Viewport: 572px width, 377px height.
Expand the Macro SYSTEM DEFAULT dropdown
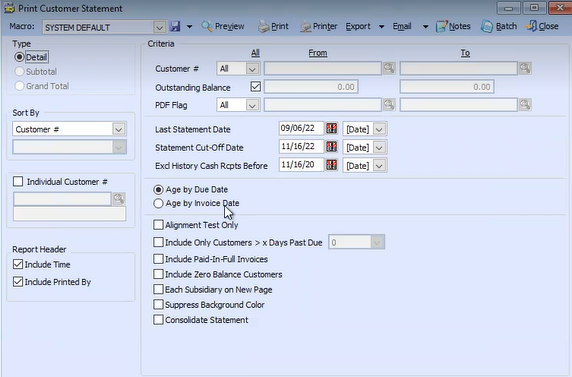[159, 27]
